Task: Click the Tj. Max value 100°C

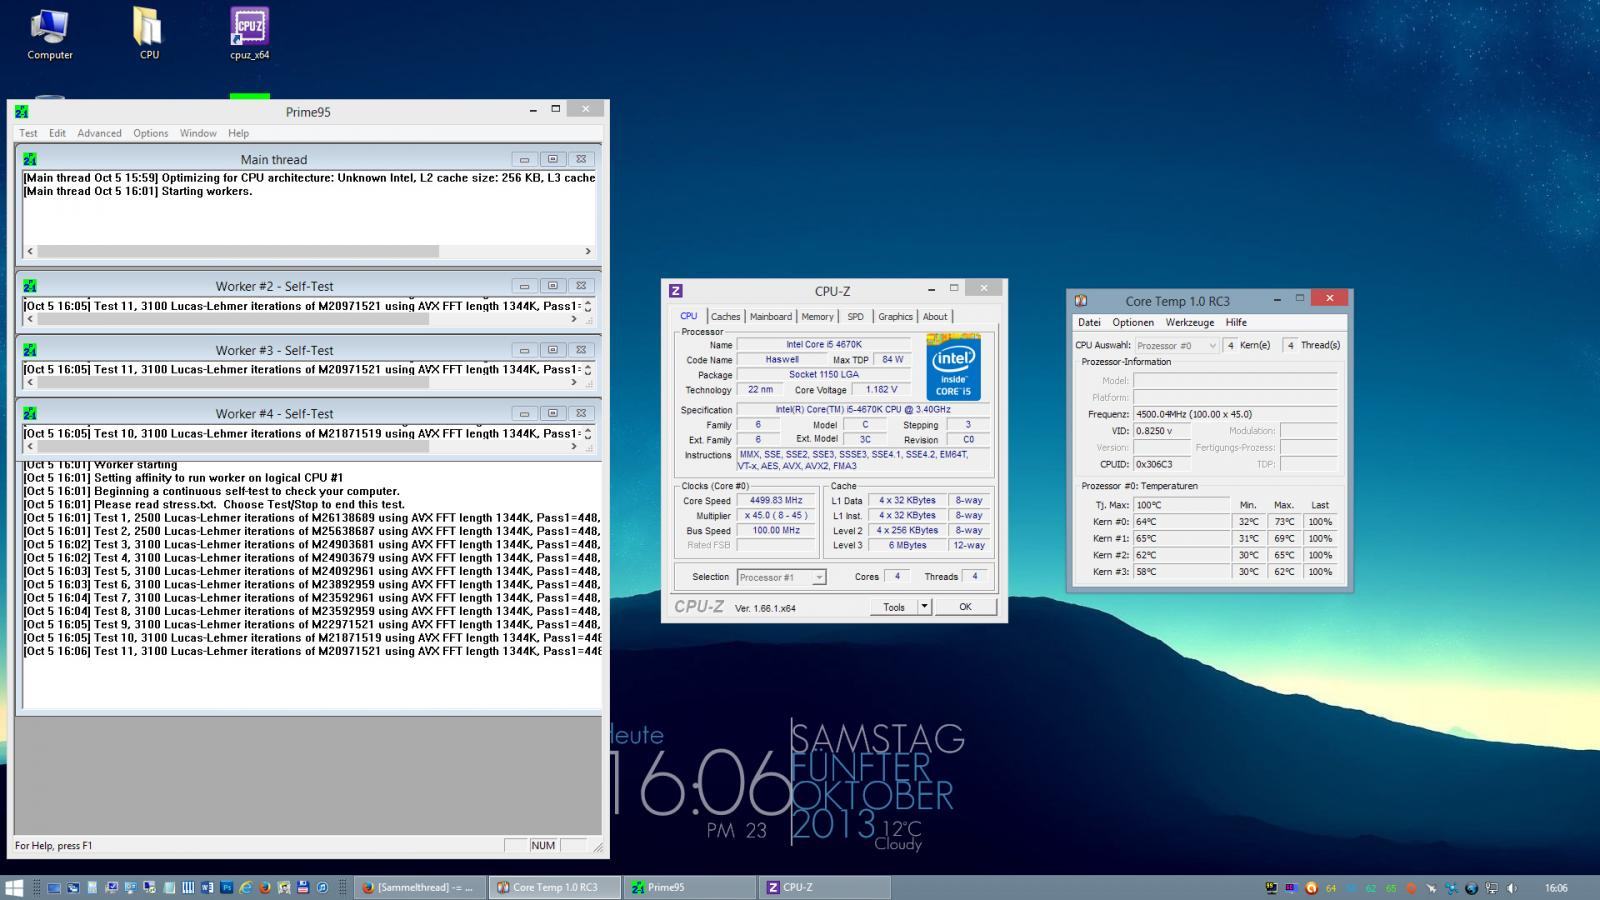Action: tap(1182, 505)
